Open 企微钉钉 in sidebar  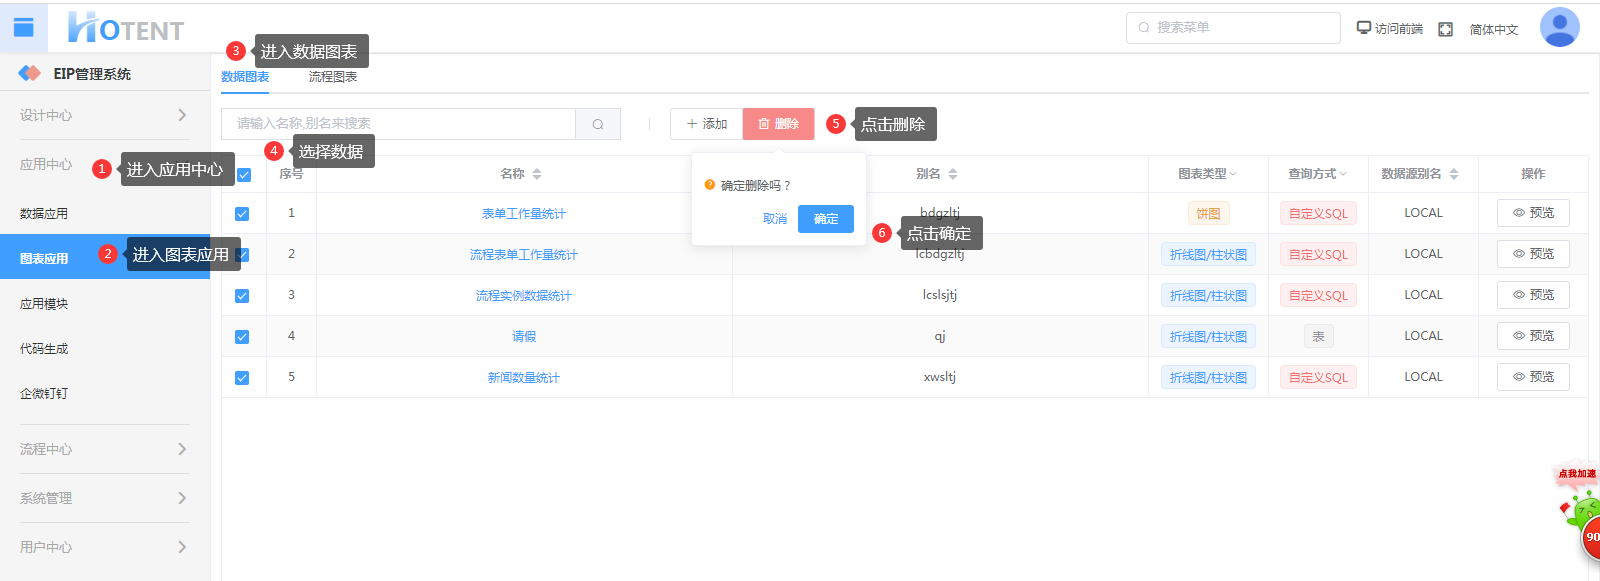pyautogui.click(x=105, y=393)
